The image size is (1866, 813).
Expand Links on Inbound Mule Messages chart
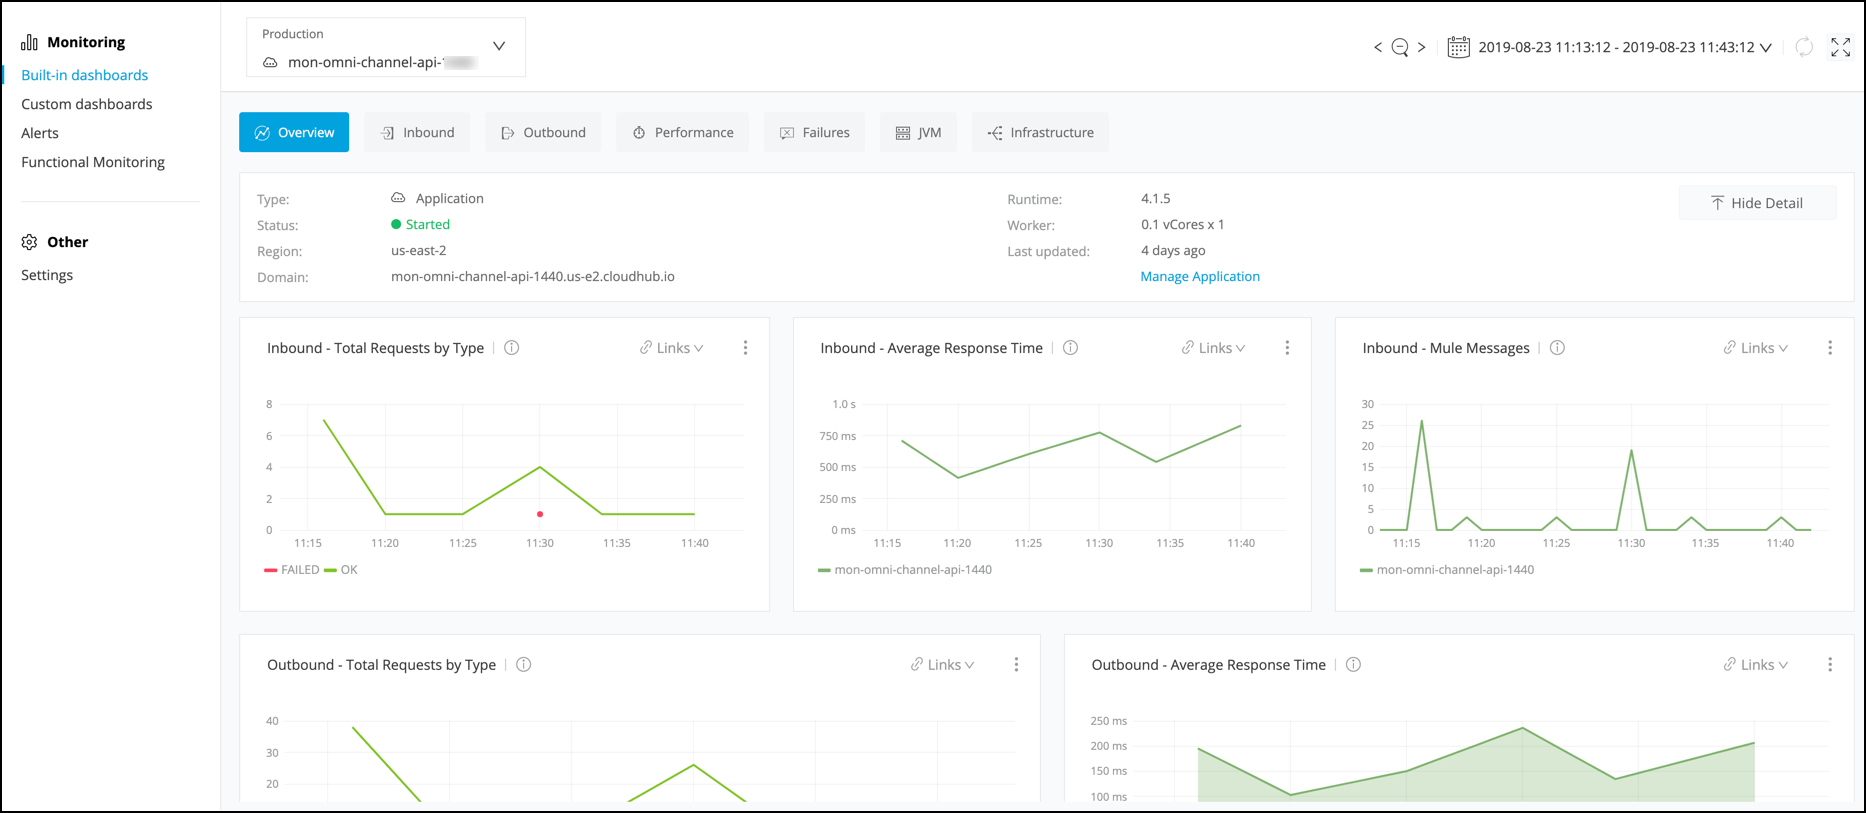pyautogui.click(x=1756, y=348)
